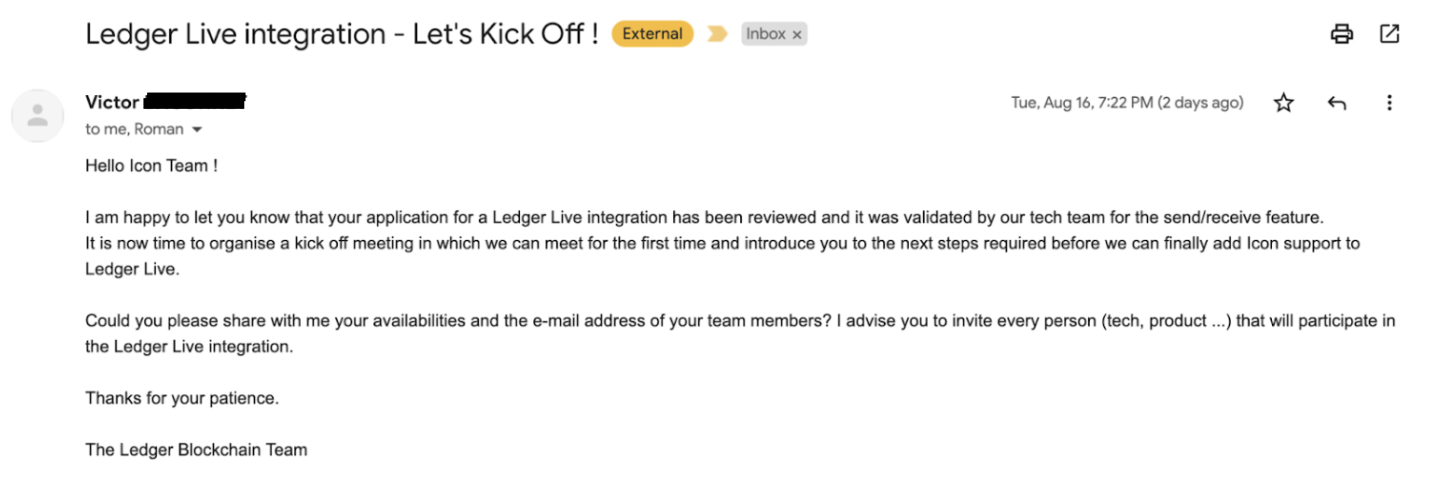Print the email using the printer icon

click(1341, 34)
